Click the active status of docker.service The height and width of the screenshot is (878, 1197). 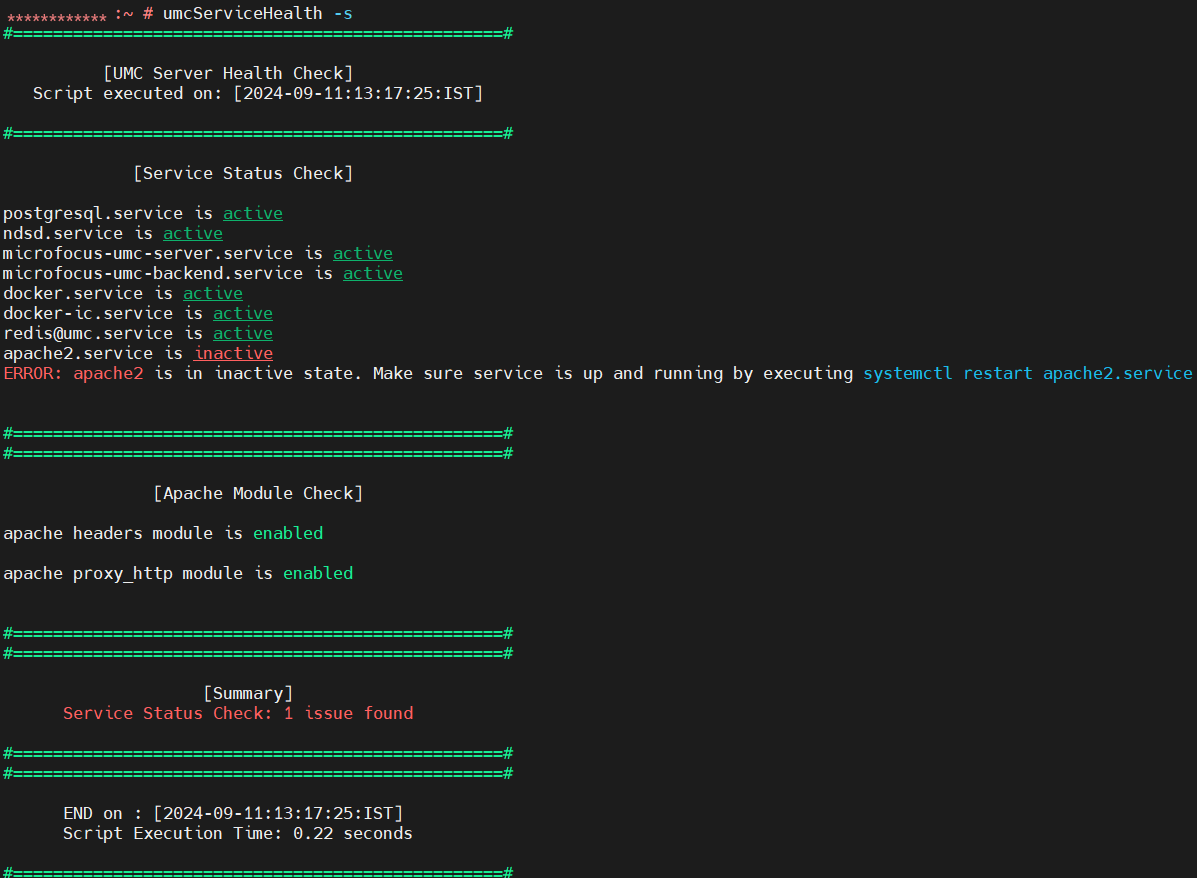[212, 294]
